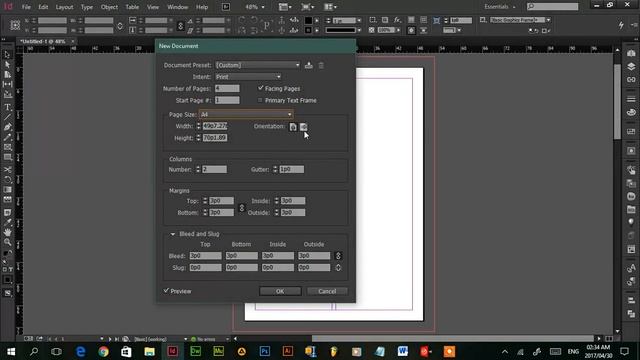The width and height of the screenshot is (640, 360).
Task: Select the Scissors tool
Action: click(x=7, y=169)
